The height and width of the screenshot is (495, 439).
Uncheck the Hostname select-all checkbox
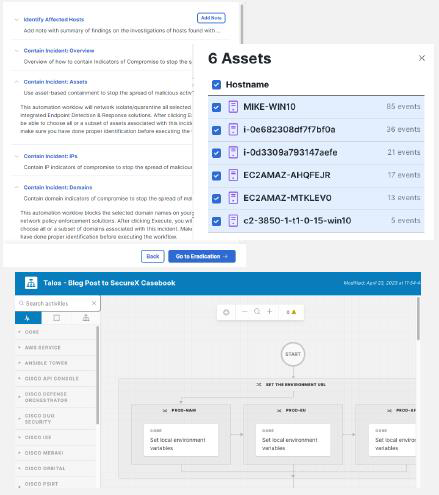point(216,85)
